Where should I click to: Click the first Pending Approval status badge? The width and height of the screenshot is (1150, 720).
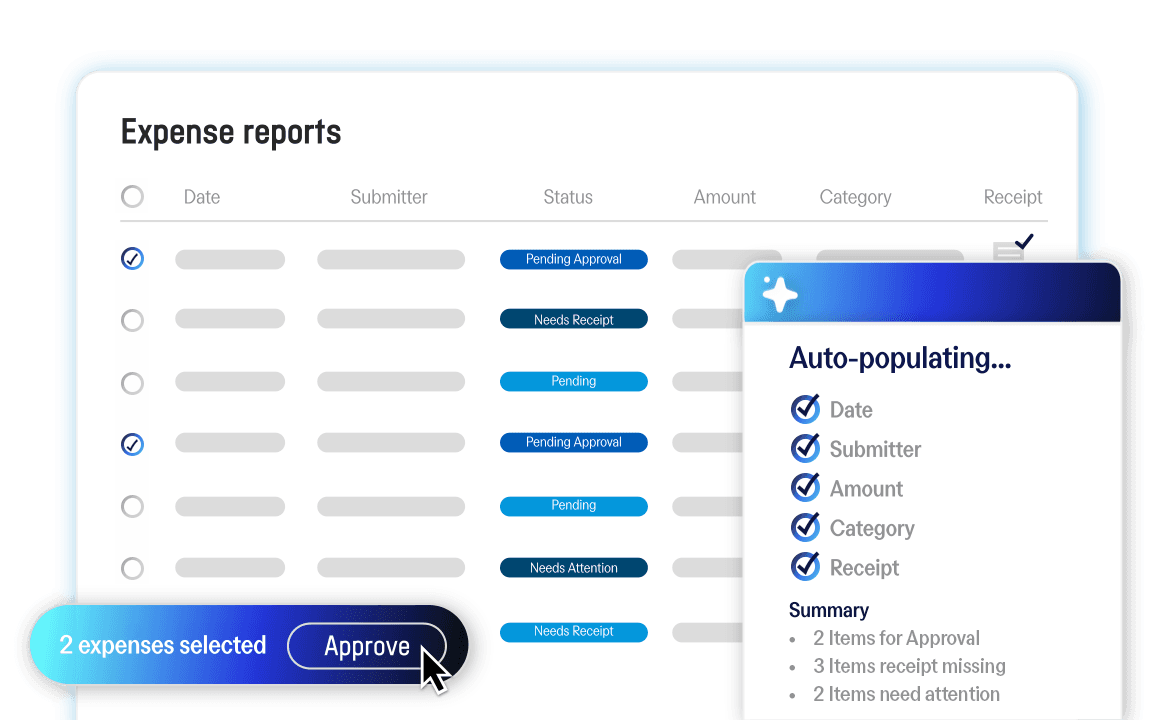click(x=574, y=260)
